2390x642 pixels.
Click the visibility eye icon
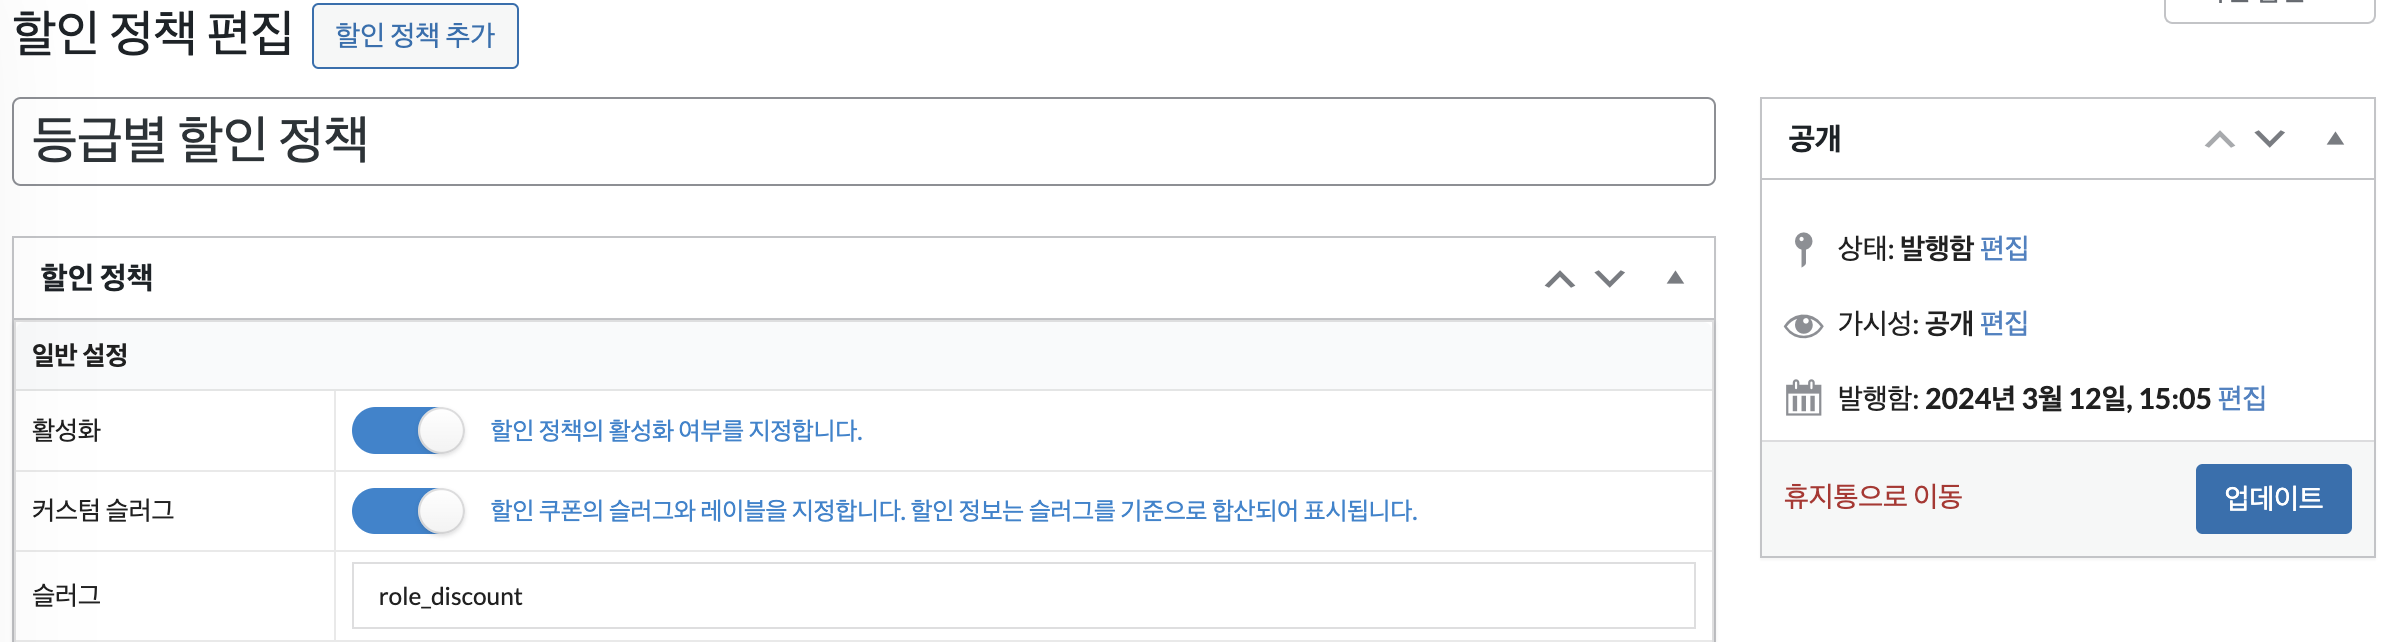(x=1803, y=325)
